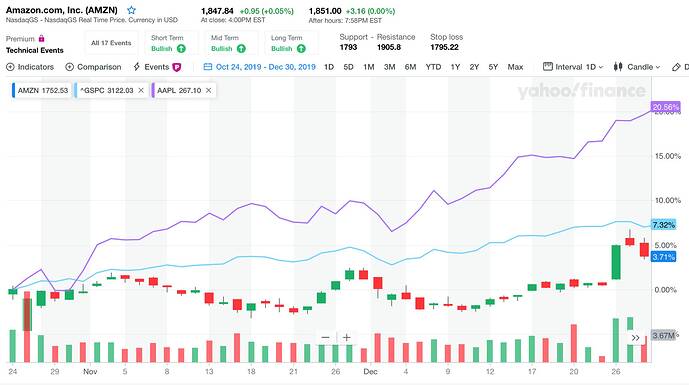Open All 17 Events
Screen dimensions: 689x385
[x=111, y=43]
